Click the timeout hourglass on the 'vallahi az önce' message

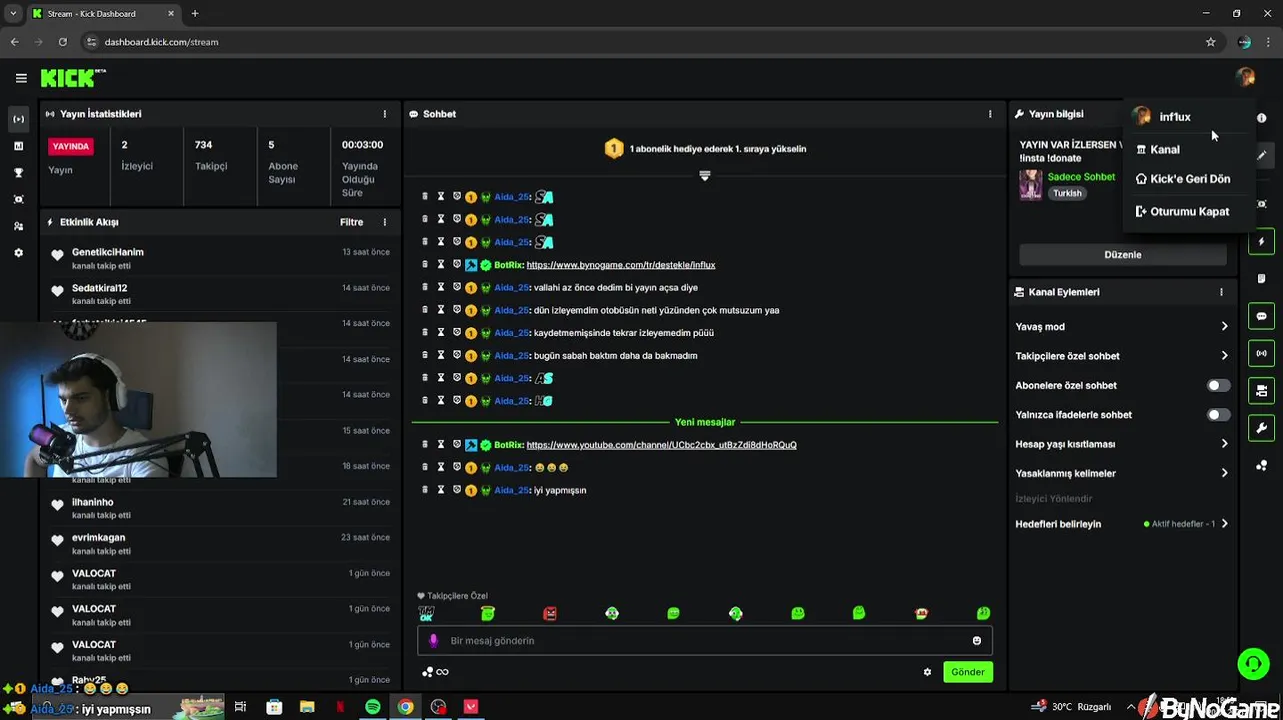[x=441, y=287]
